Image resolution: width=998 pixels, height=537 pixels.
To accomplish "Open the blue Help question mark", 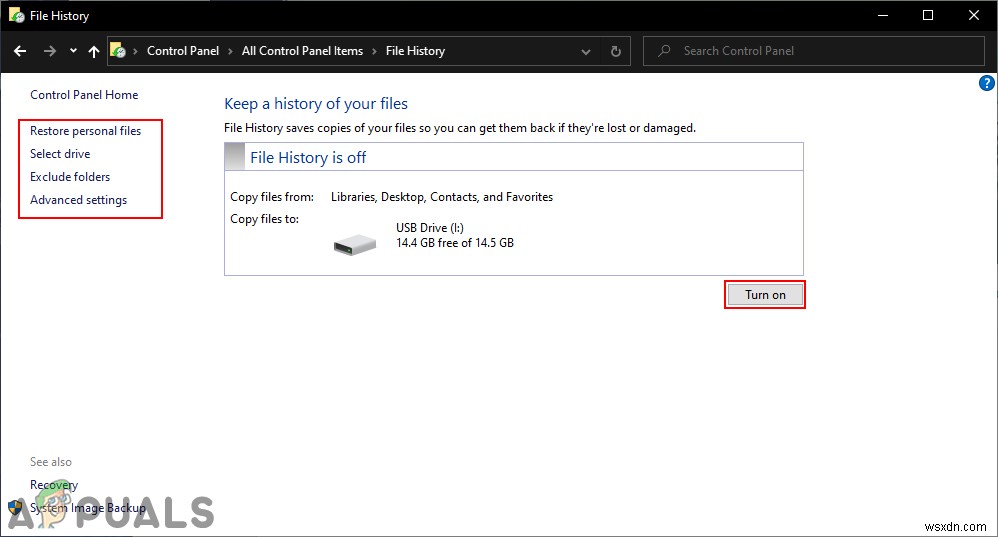I will tap(986, 84).
